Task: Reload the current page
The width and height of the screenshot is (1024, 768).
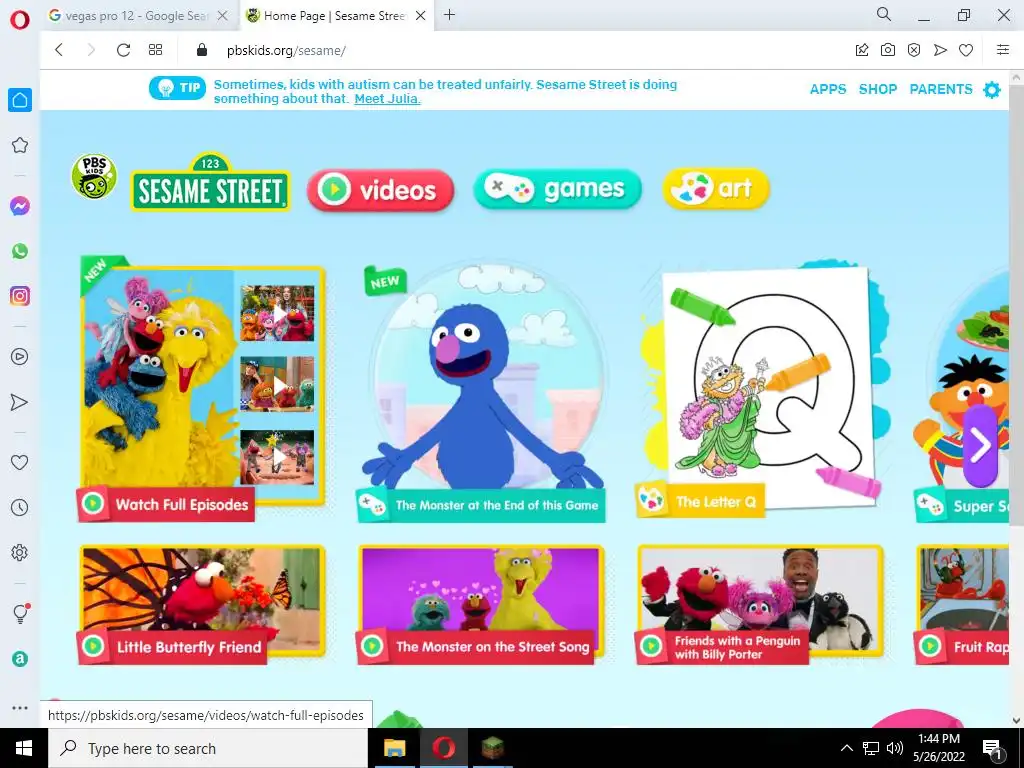Action: pos(123,50)
